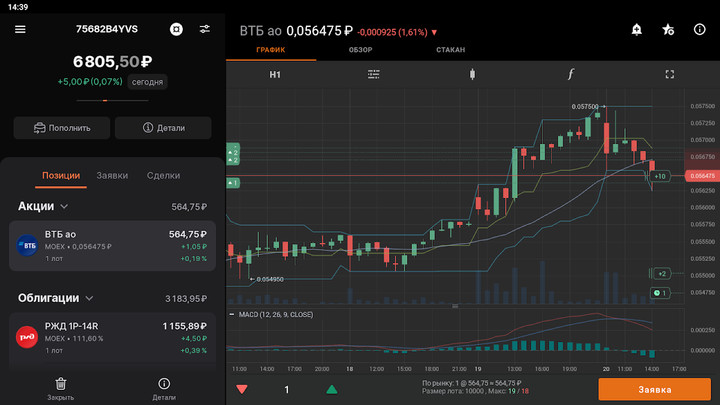
Task: Click the 0.057500 high price label
Action: tap(585, 107)
